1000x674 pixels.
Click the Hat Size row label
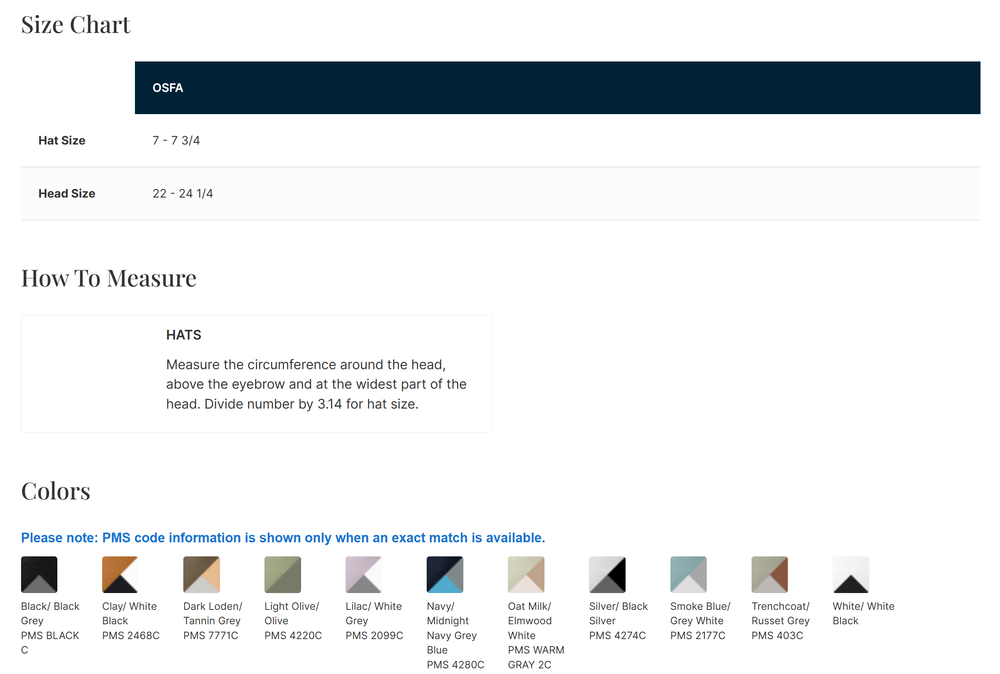point(62,141)
